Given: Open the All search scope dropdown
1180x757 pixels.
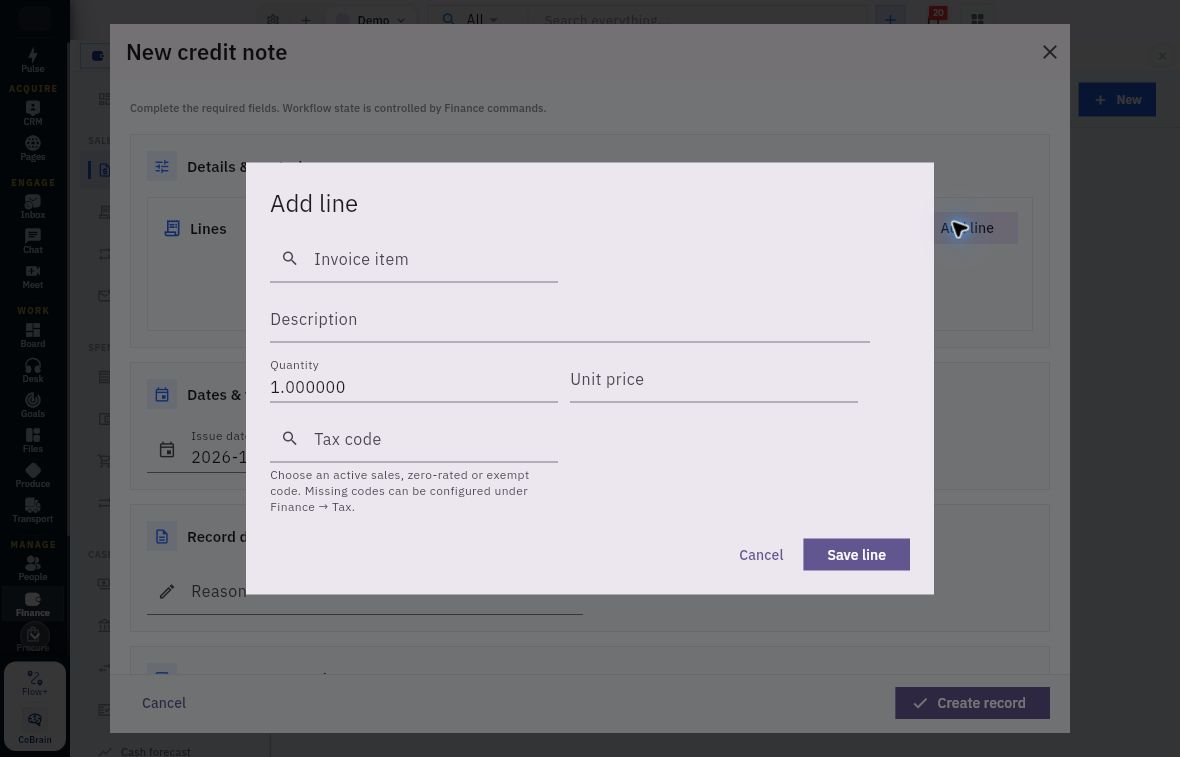Looking at the screenshot, I should pyautogui.click(x=470, y=20).
